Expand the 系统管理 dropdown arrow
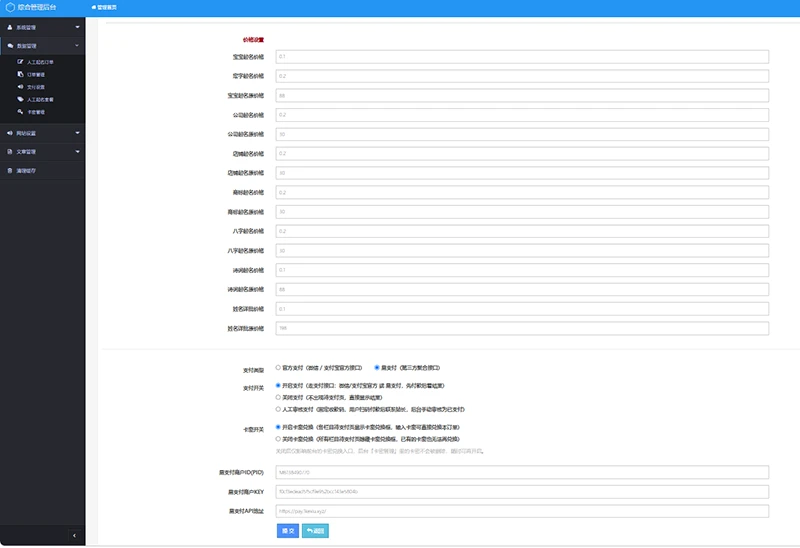This screenshot has width=800, height=548. (78, 27)
